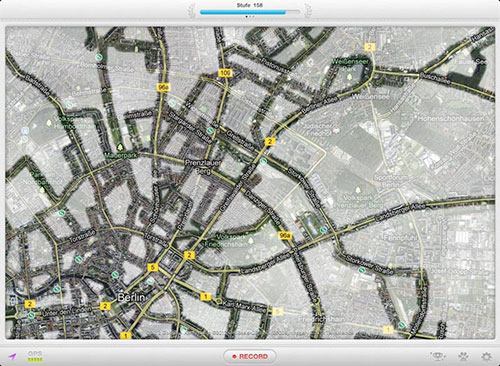This screenshot has width=500, height=366.
Task: Open the trophy achievements icon
Action: click(437, 356)
